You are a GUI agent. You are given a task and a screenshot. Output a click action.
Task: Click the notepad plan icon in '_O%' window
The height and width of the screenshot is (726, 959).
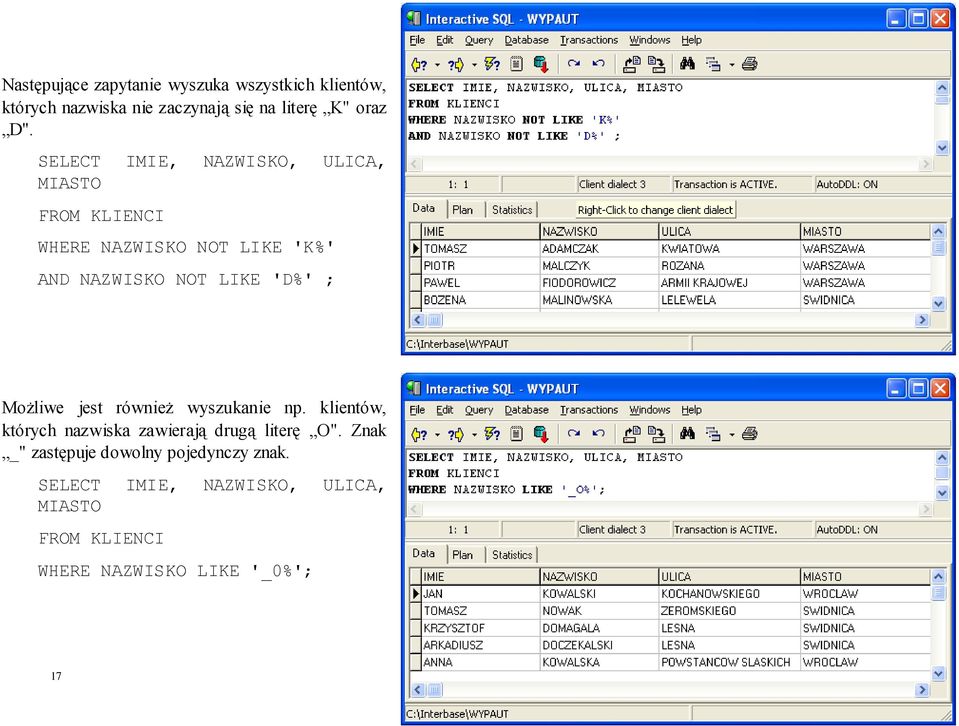click(516, 434)
